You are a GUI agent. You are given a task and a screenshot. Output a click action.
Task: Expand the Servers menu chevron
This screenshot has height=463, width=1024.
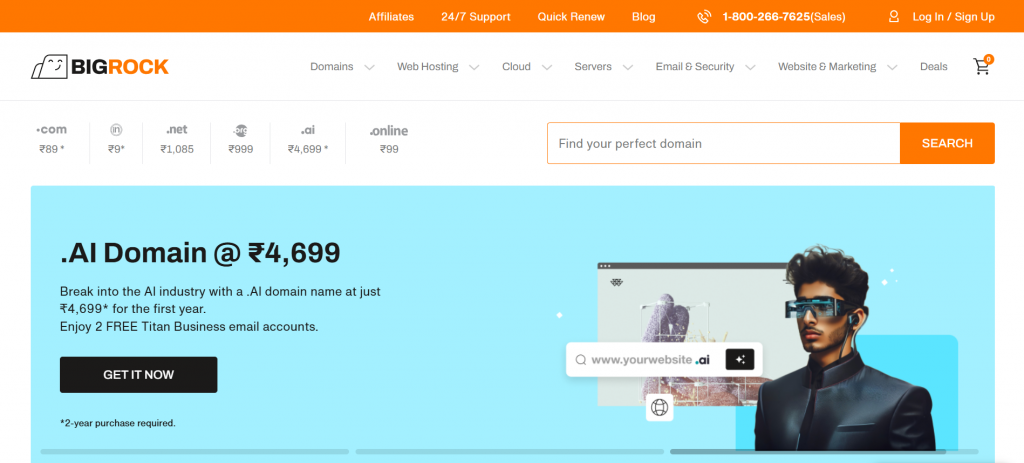tap(628, 67)
